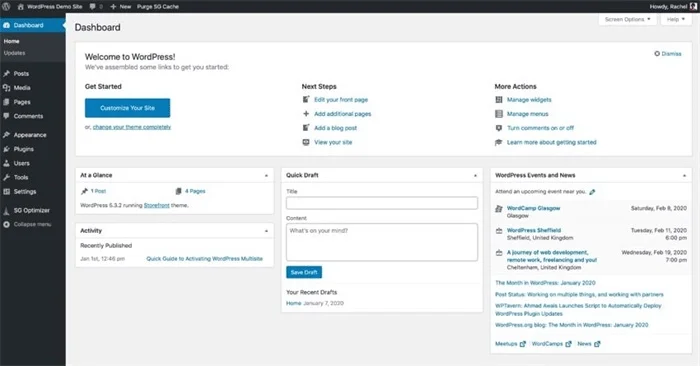Click graduation cap icon beside Learn more
This screenshot has width=700, height=366.
499,142
